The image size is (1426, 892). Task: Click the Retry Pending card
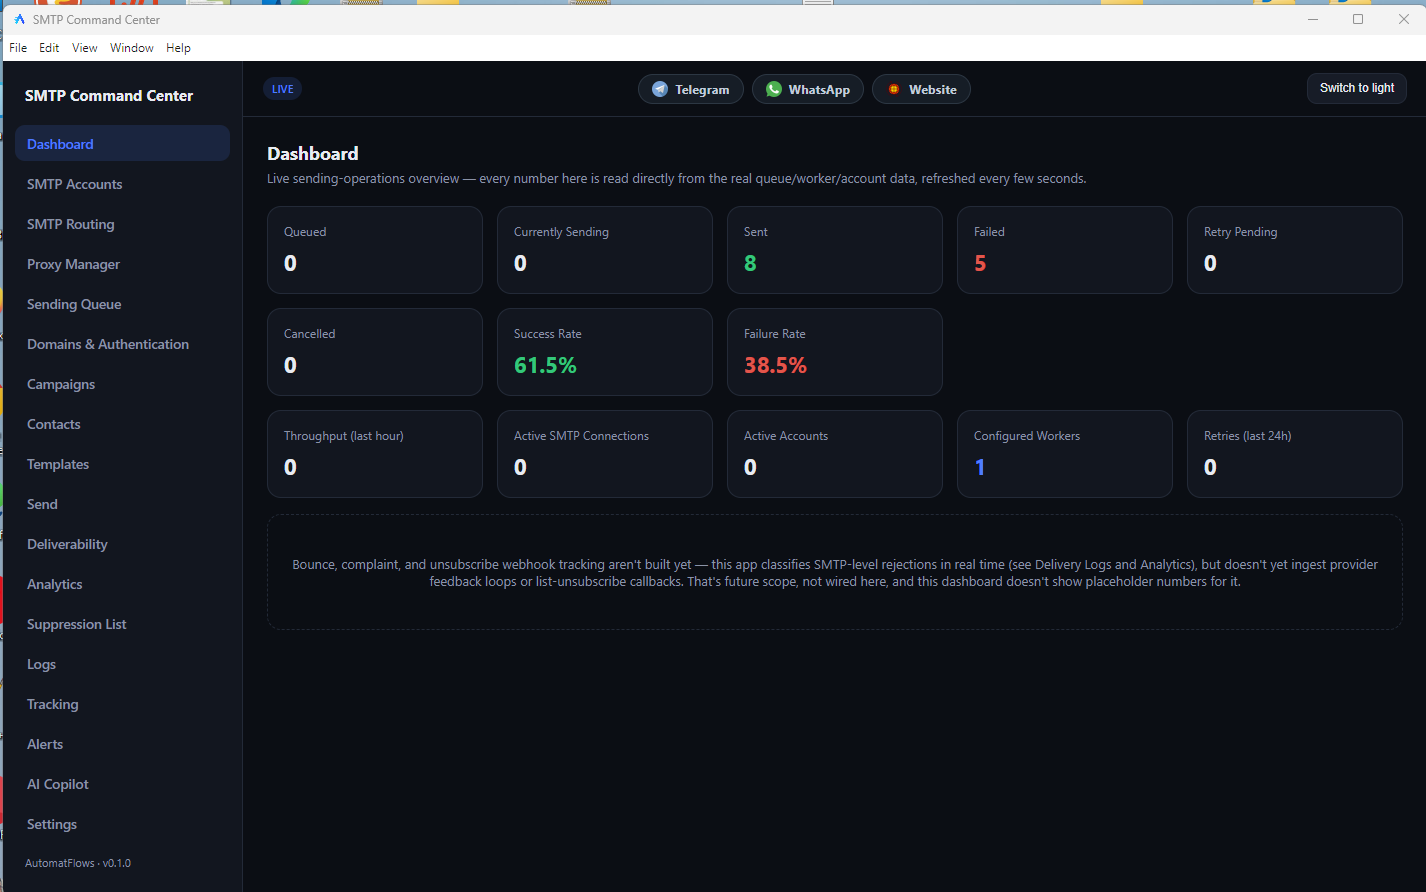tap(1295, 250)
